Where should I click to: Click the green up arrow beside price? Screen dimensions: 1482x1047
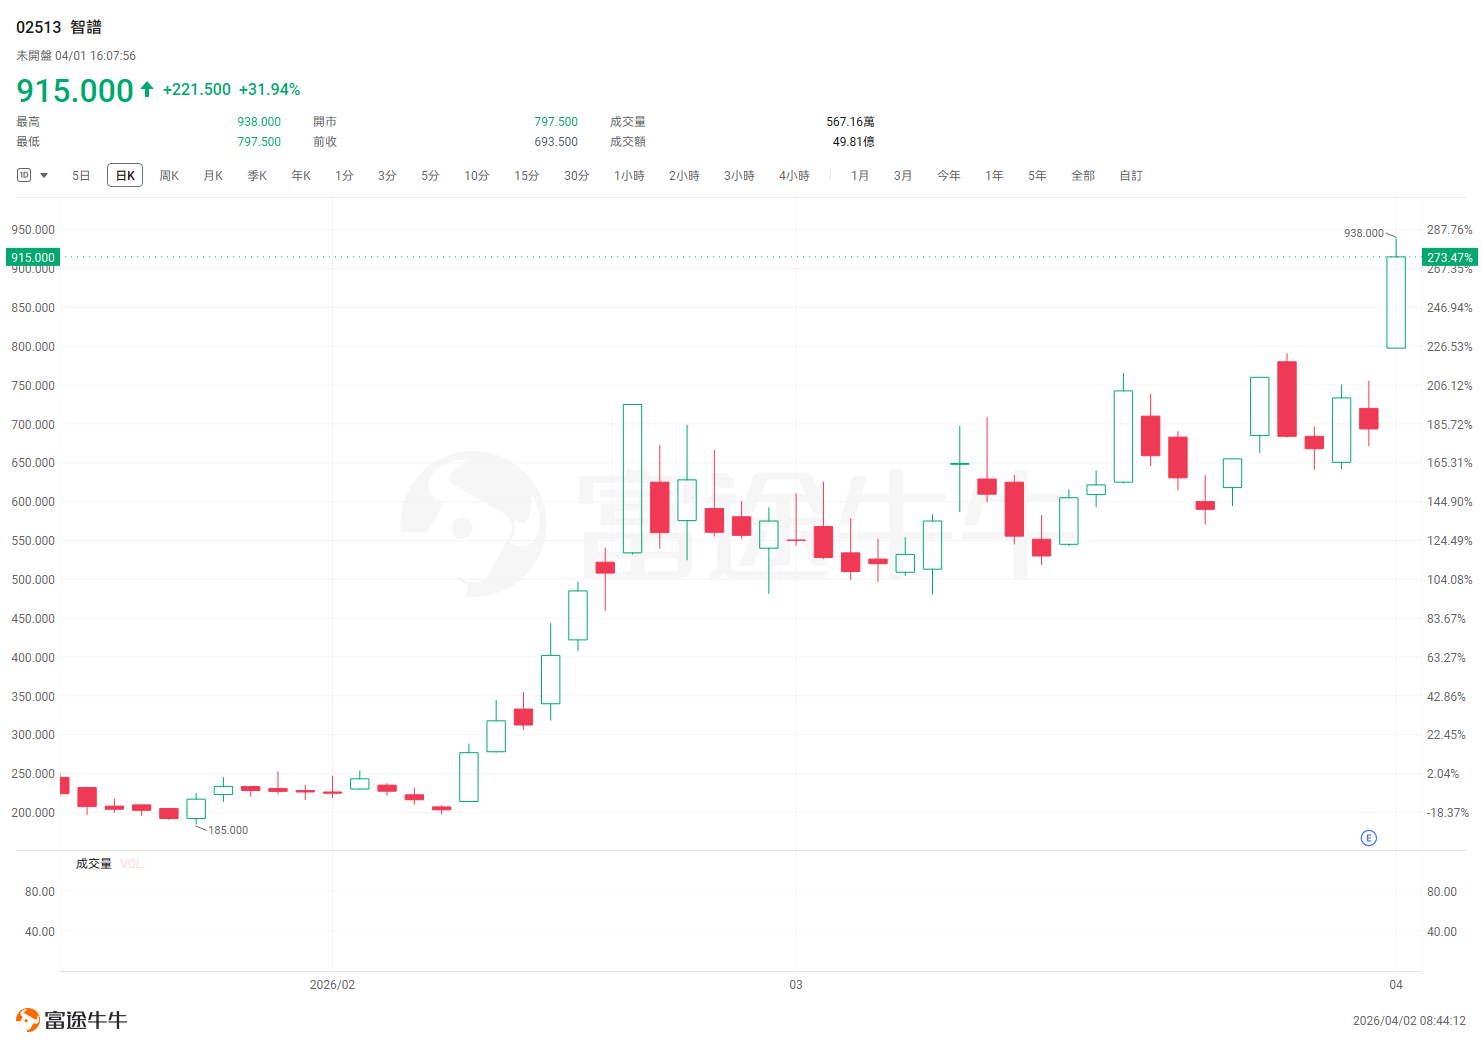147,89
